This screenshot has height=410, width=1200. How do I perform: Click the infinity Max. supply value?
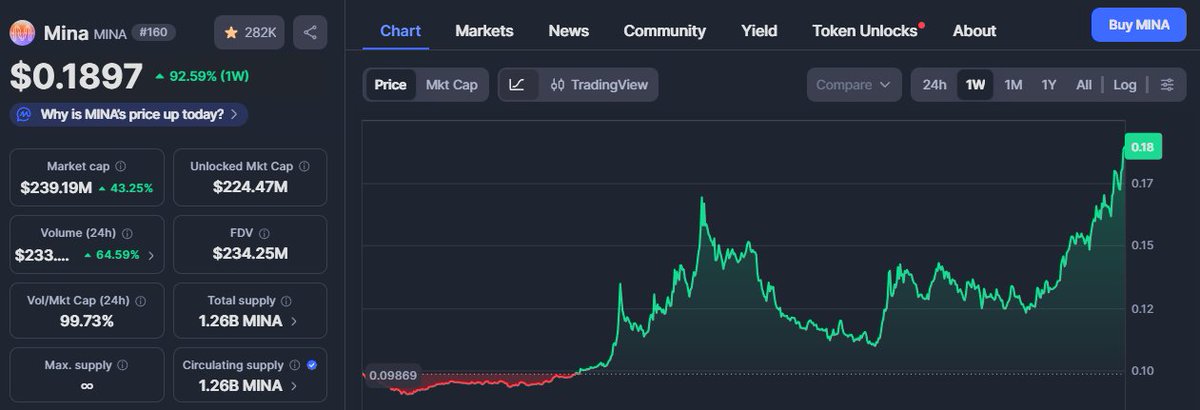pos(87,386)
